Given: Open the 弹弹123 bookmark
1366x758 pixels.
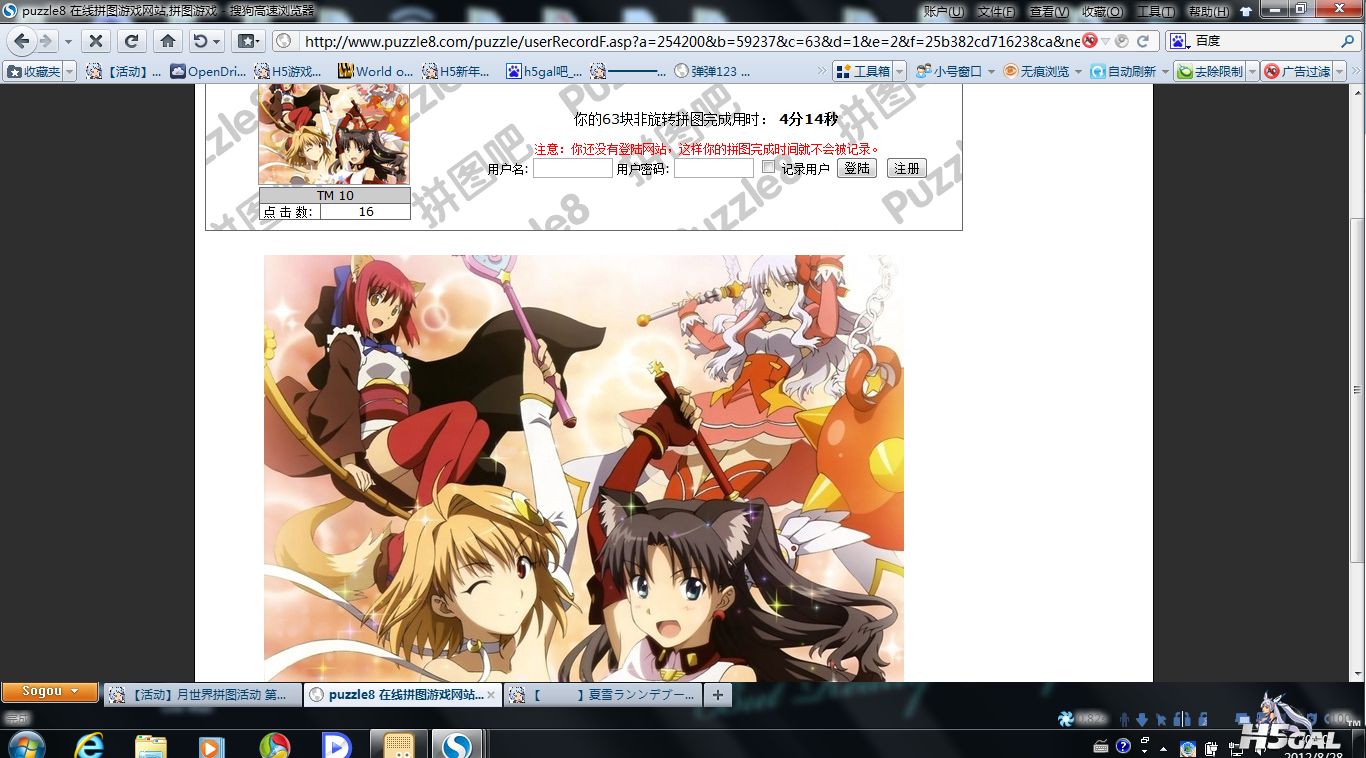Looking at the screenshot, I should (713, 71).
